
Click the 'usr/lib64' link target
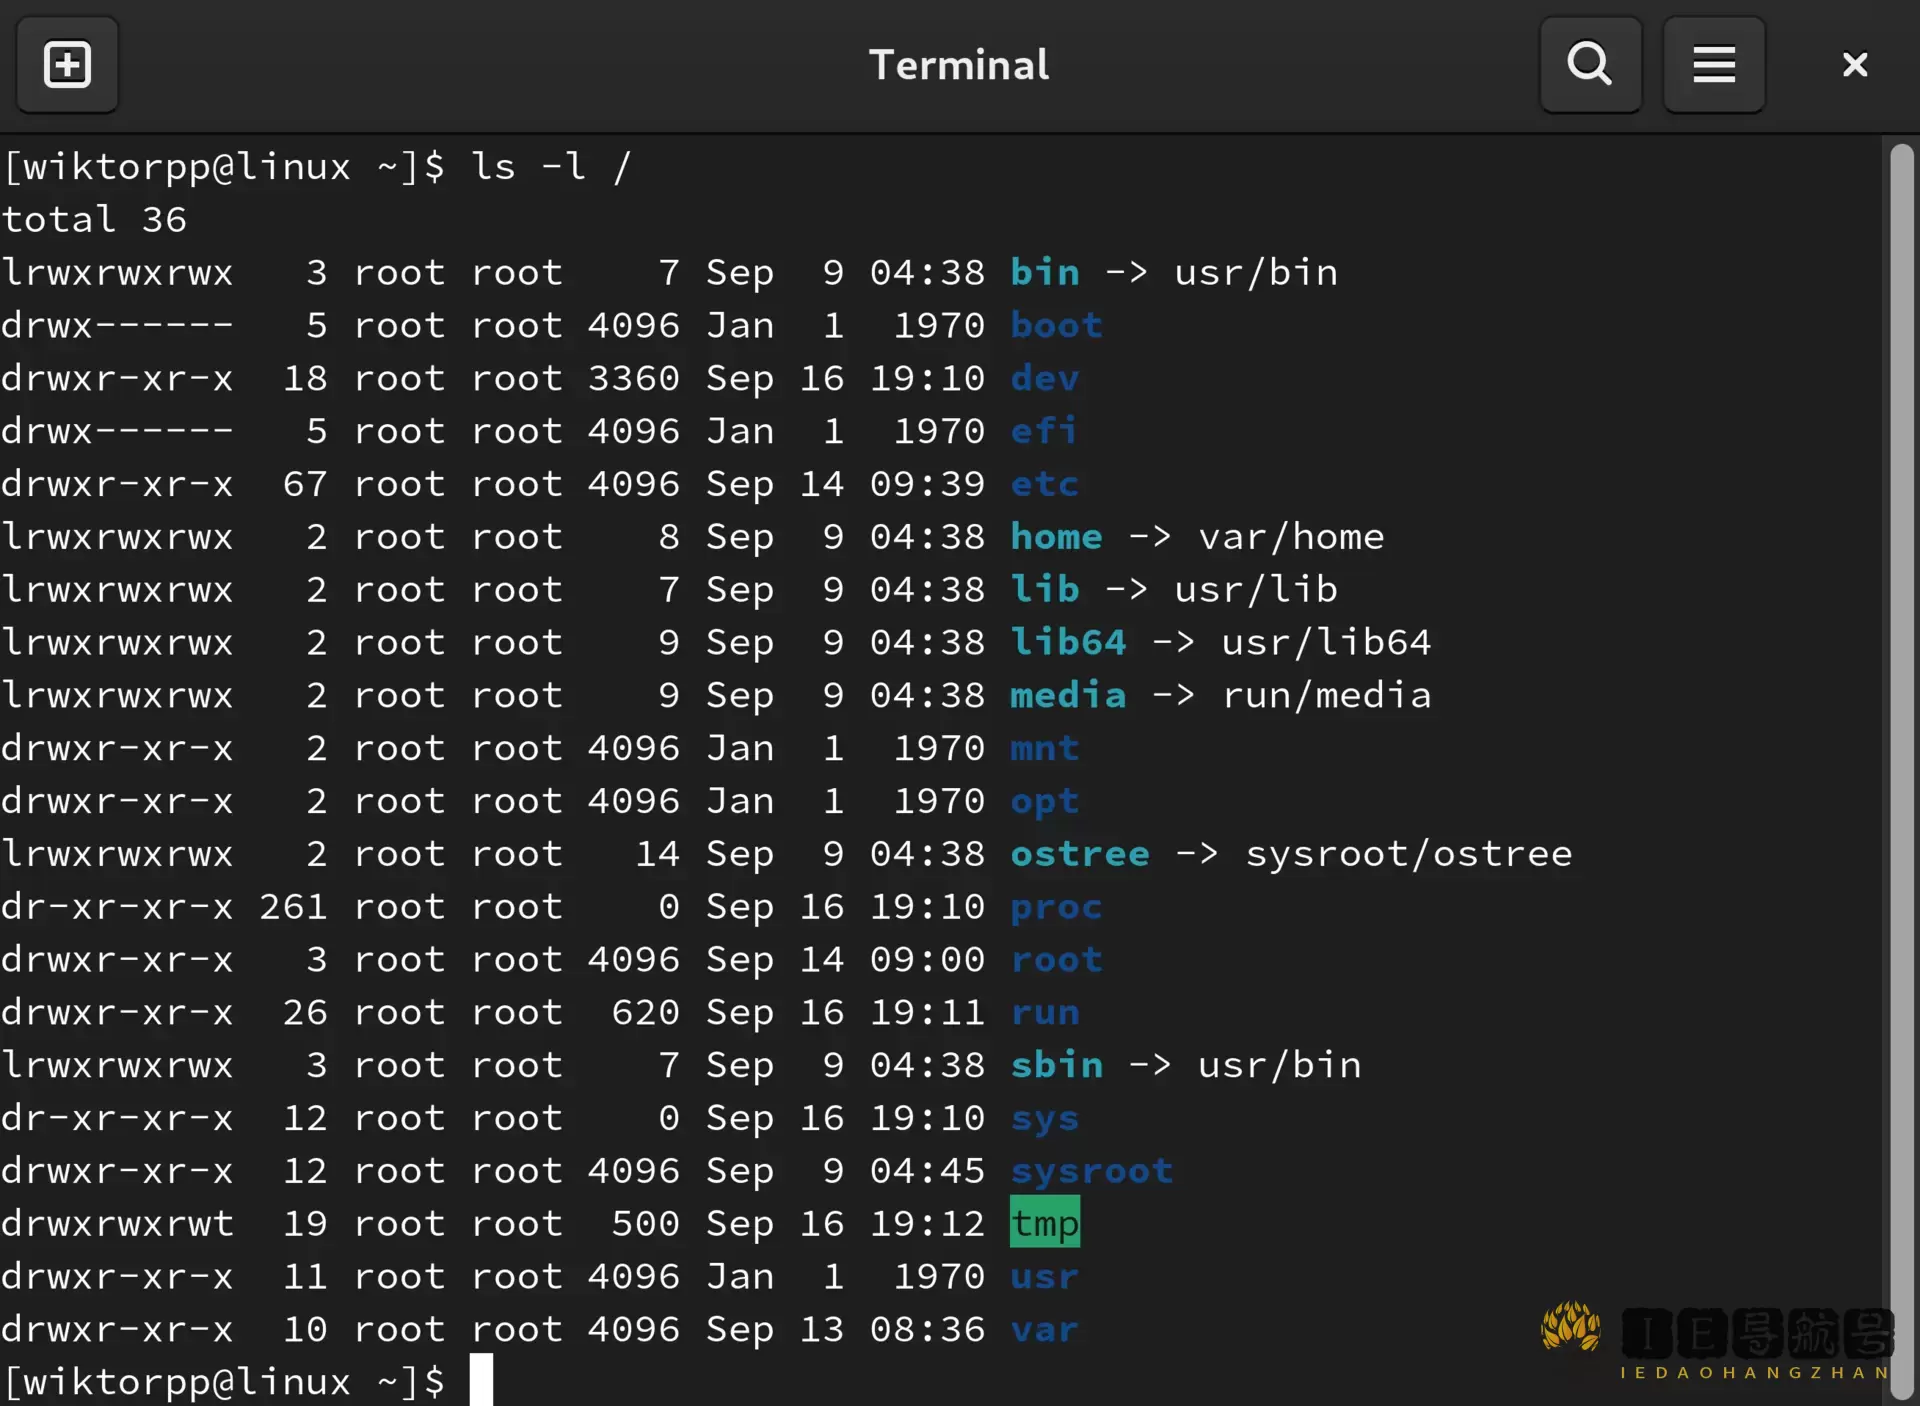tap(1326, 642)
